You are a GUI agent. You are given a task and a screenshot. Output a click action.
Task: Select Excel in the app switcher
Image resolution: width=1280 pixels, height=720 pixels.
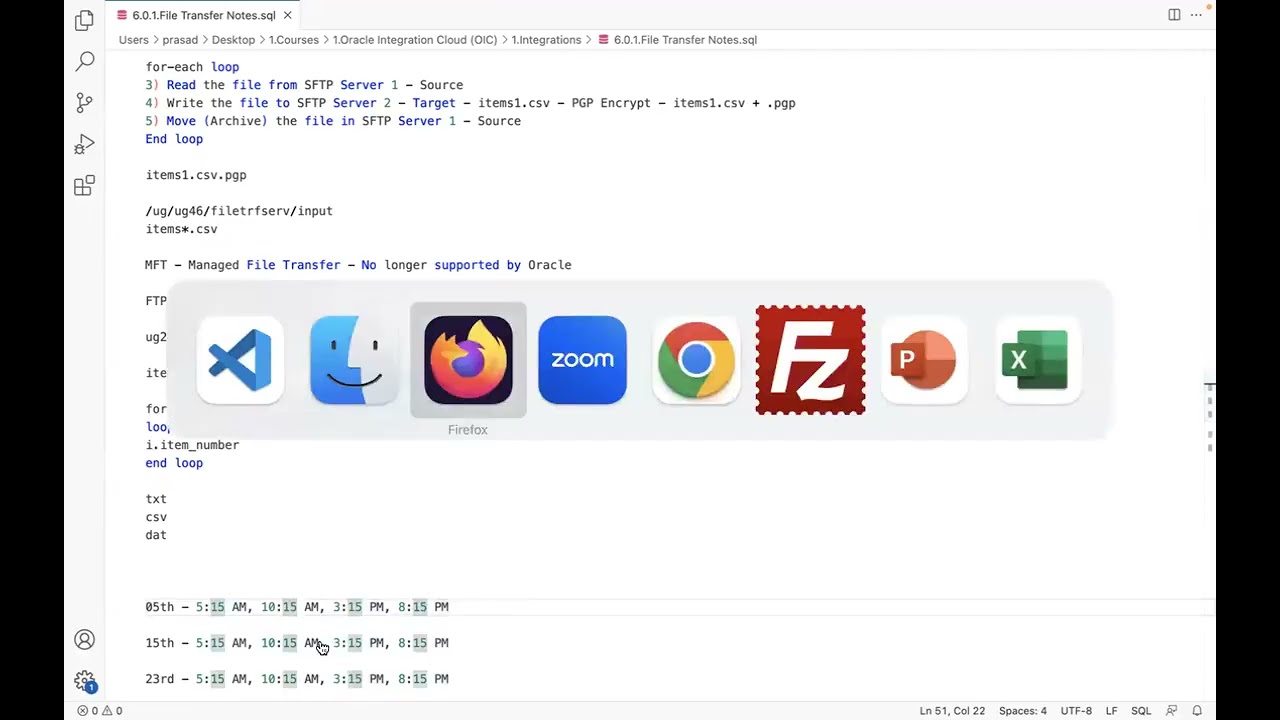1038,360
